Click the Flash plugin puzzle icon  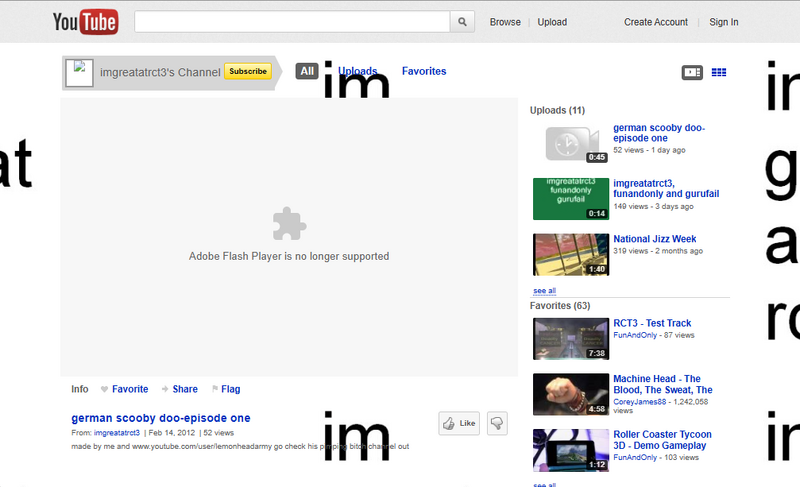click(289, 223)
